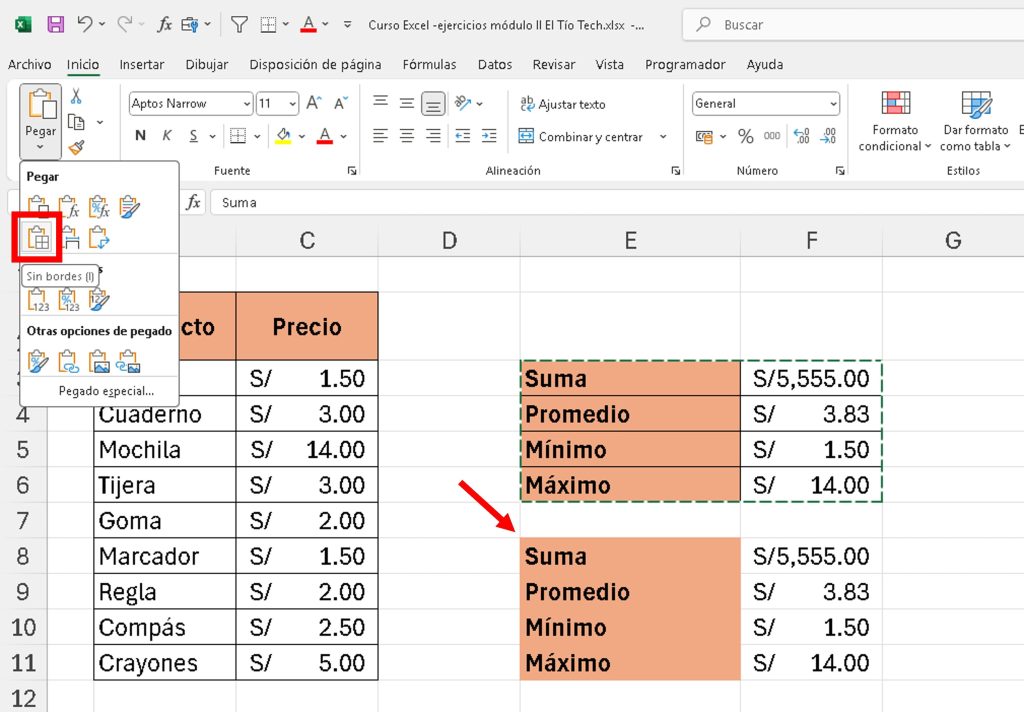This screenshot has width=1024, height=712.
Task: Expand the ribbon borders dropdown arrow
Action: [x=257, y=136]
